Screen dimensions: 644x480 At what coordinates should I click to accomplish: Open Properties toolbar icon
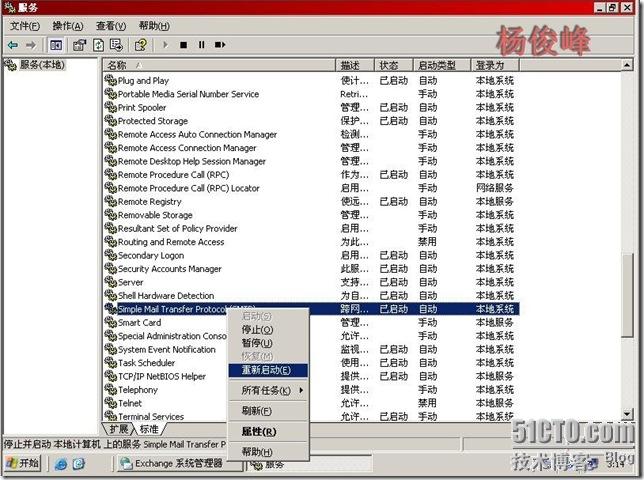[79, 45]
